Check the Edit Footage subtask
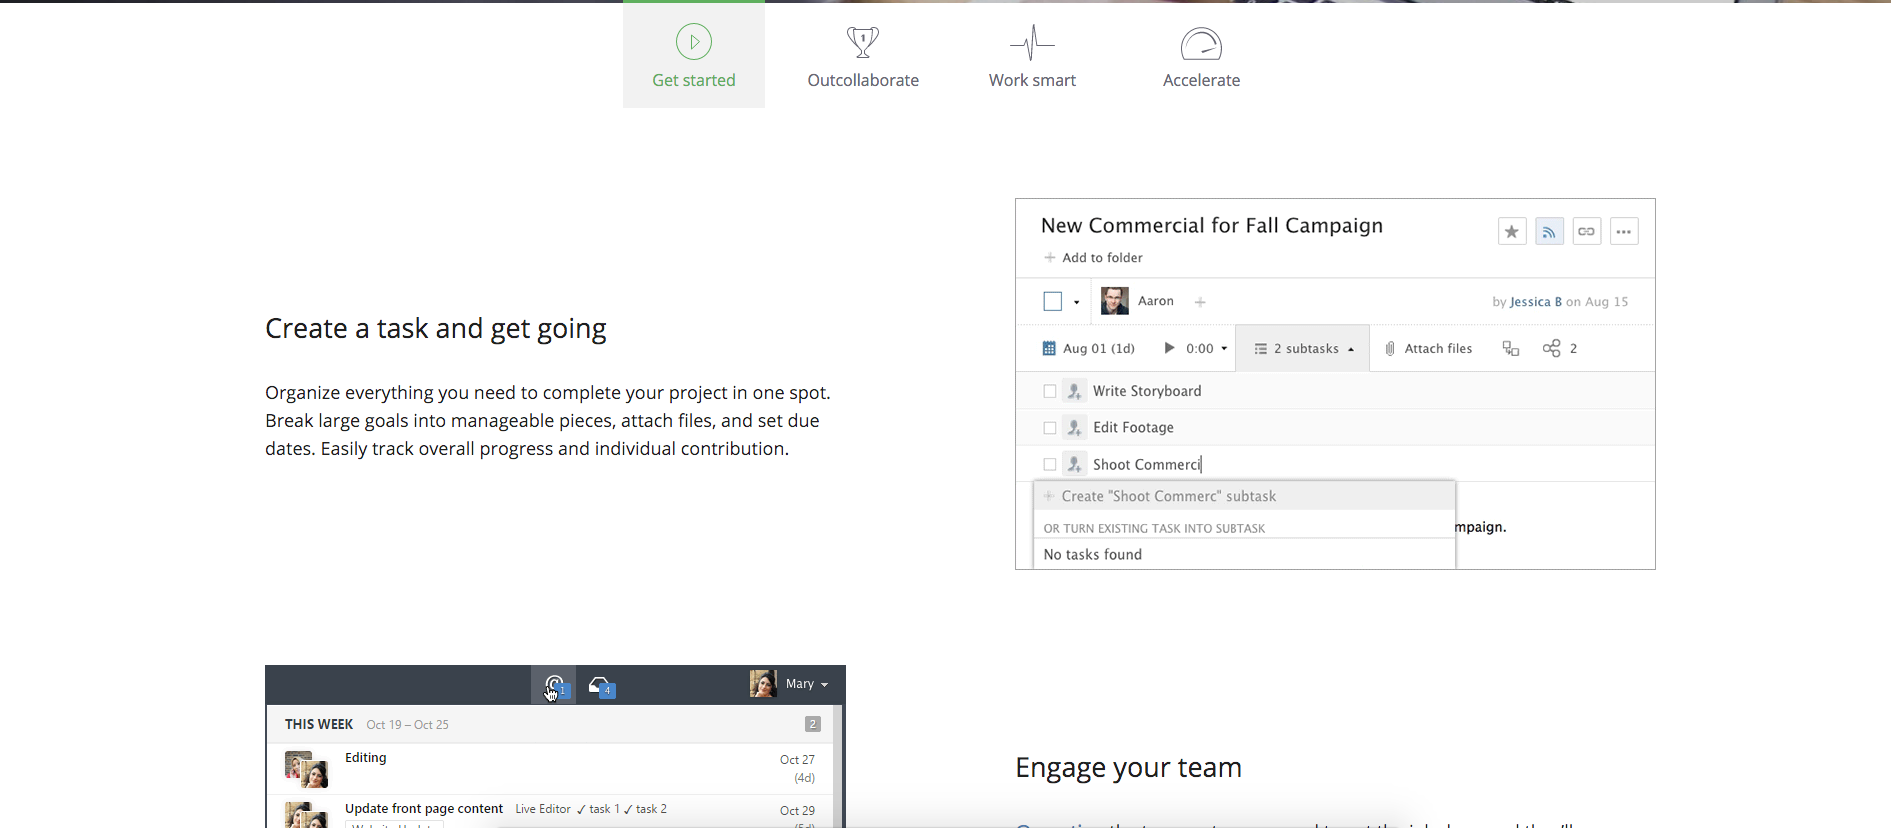Image resolution: width=1891 pixels, height=828 pixels. click(x=1050, y=428)
